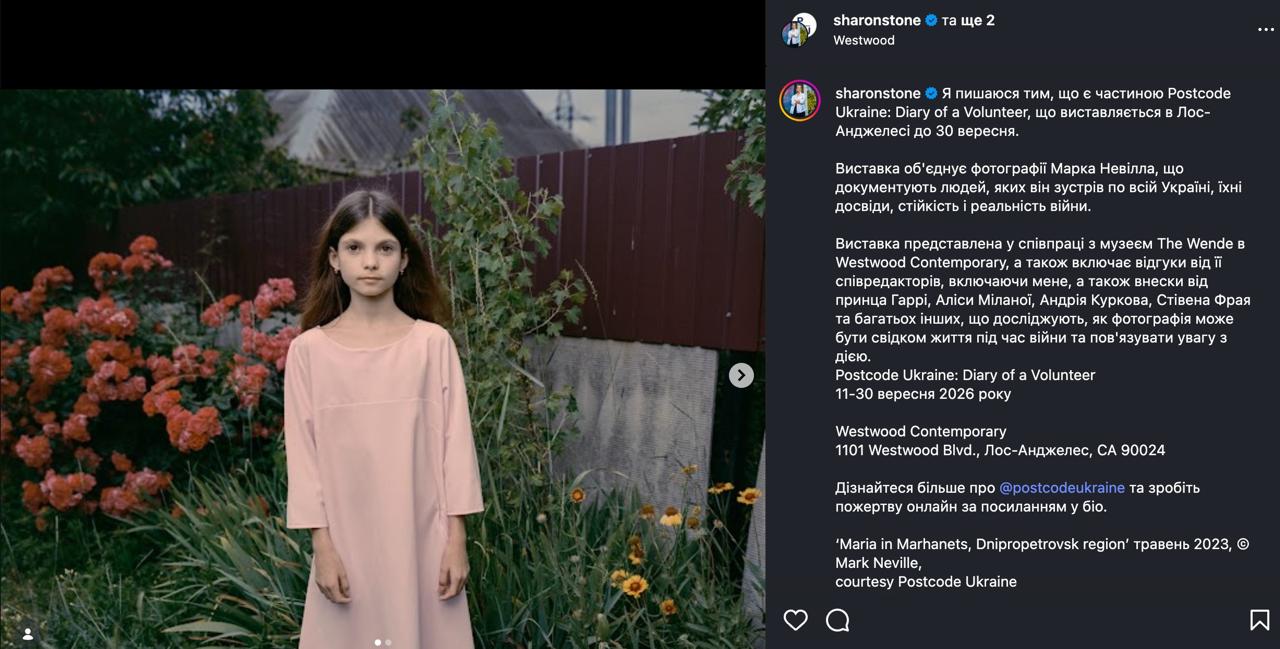Click the photo of the girl
This screenshot has width=1280, height=649.
pyautogui.click(x=382, y=369)
